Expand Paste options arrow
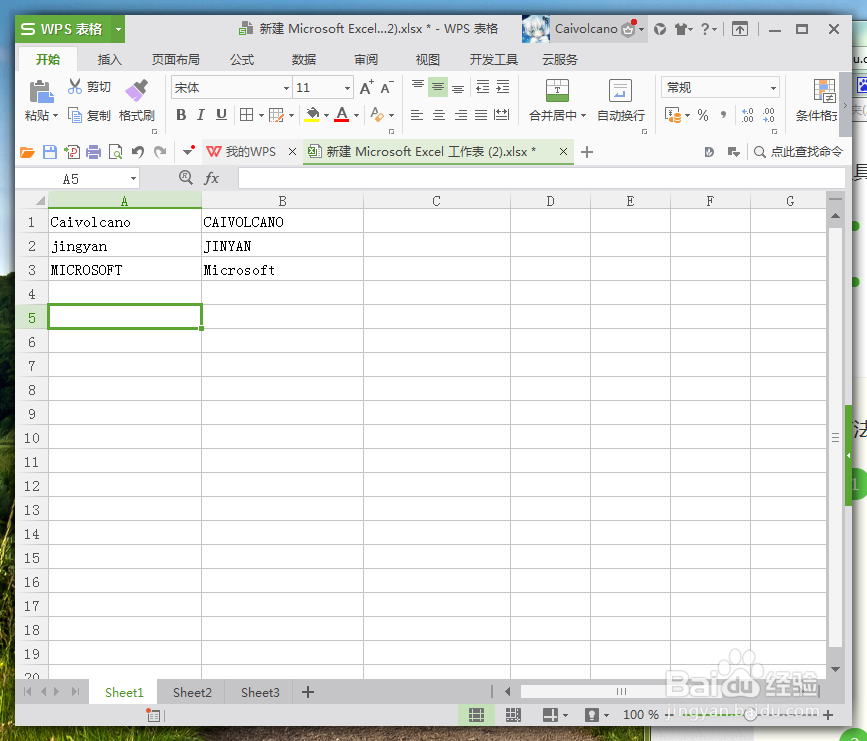Screen dimensions: 867x741 click(55, 116)
